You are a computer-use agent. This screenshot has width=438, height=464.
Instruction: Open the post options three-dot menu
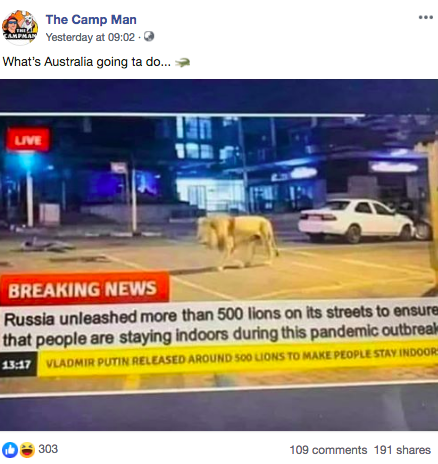click(426, 17)
